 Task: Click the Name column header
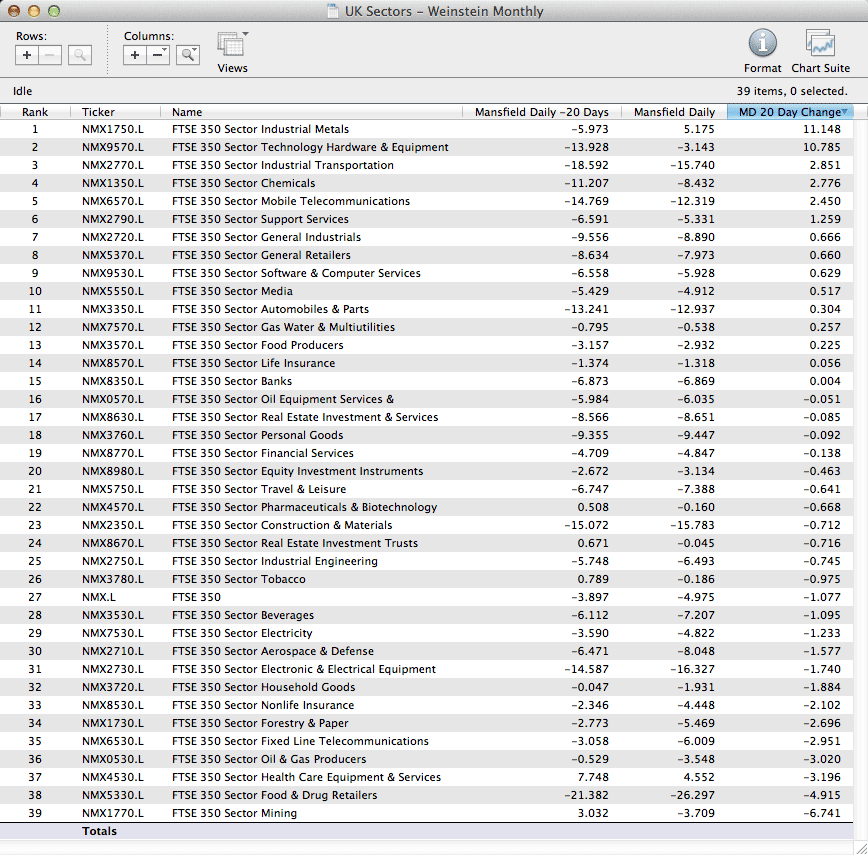(187, 112)
